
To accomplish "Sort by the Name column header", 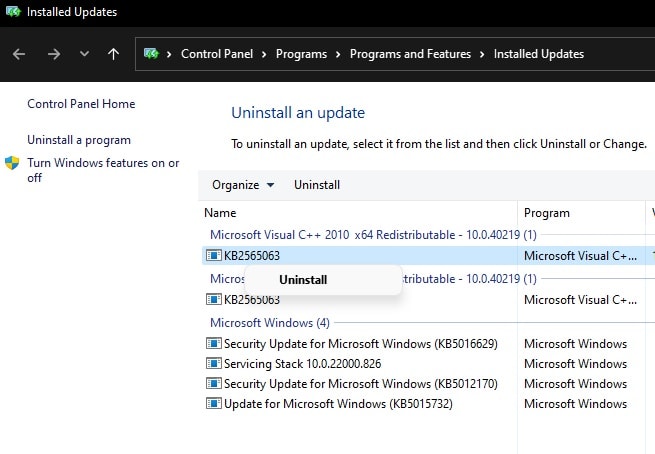I will [220, 213].
